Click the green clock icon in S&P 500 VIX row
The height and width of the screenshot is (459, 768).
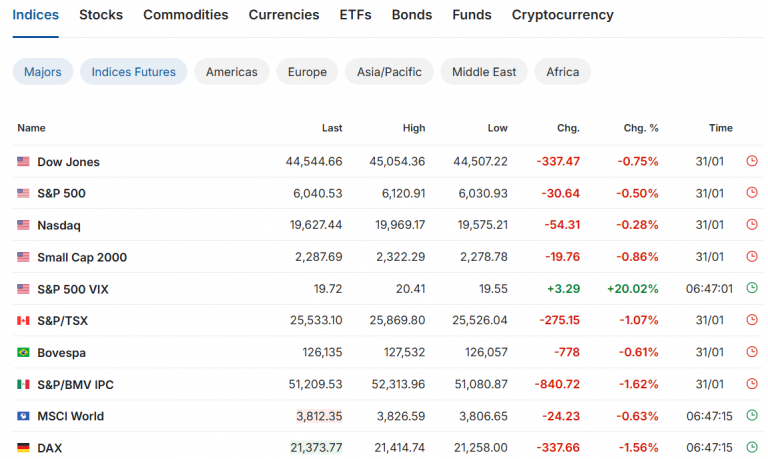[752, 288]
